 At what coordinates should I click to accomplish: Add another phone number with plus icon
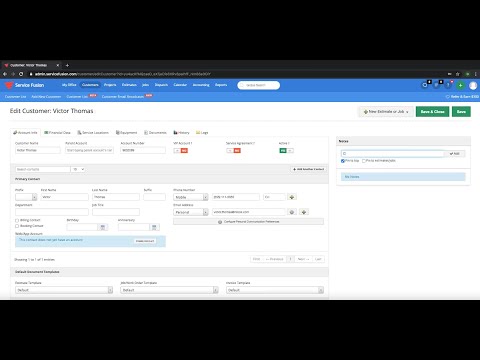pyautogui.click(x=292, y=197)
